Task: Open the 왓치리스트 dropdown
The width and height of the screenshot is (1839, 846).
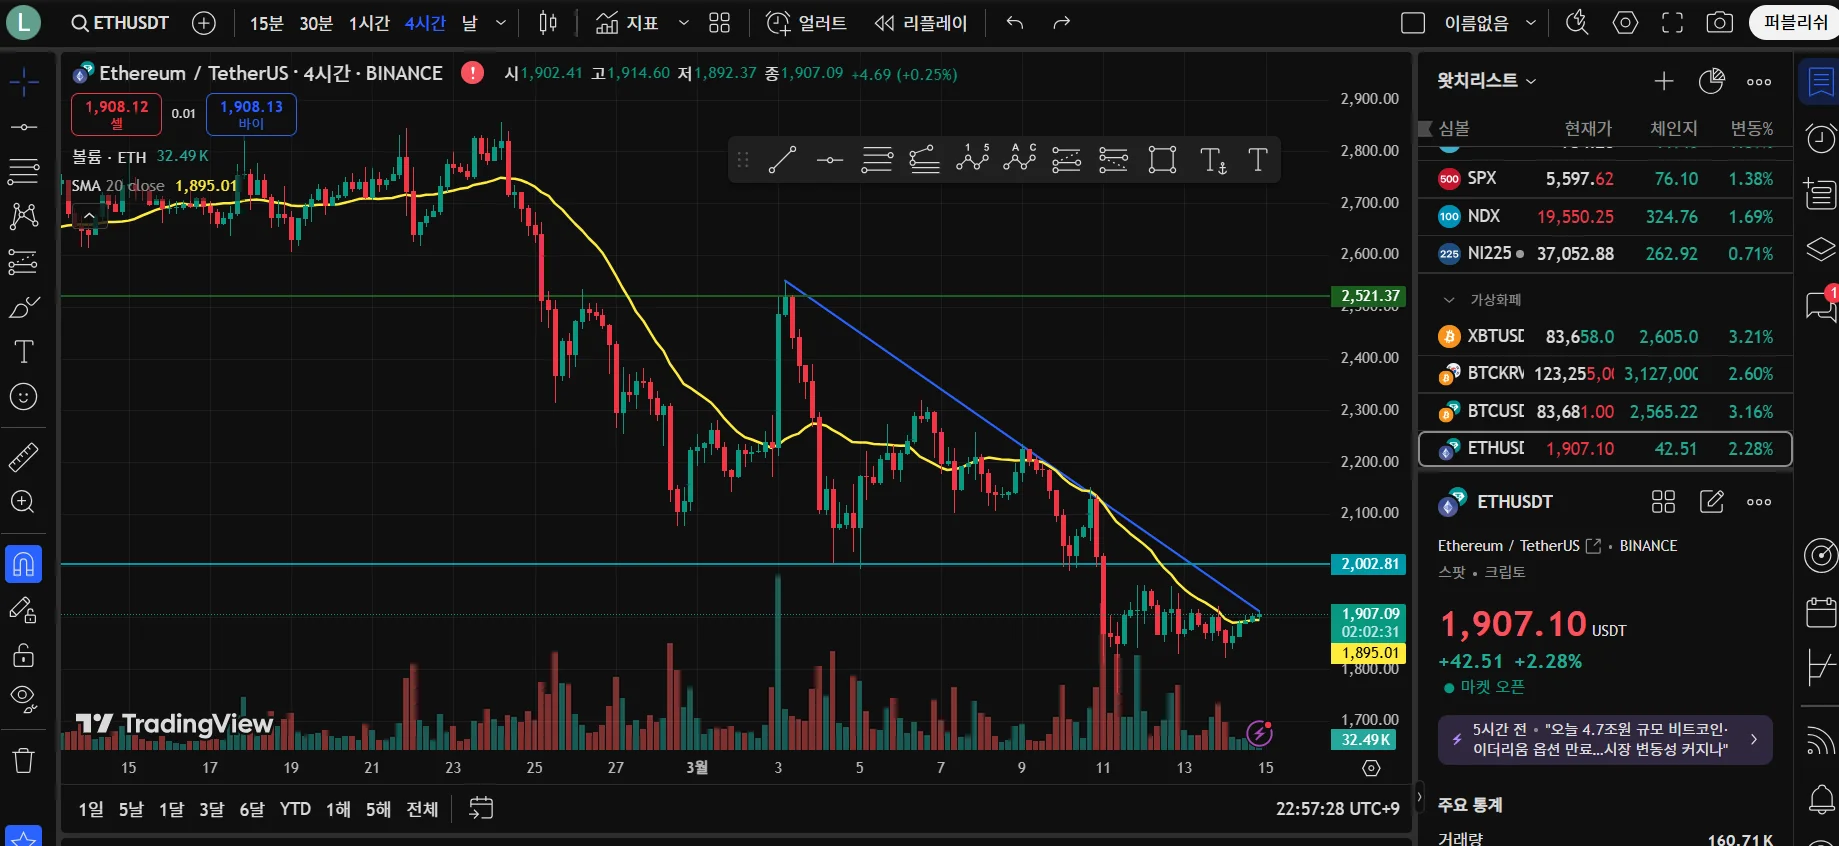Action: (x=1487, y=81)
